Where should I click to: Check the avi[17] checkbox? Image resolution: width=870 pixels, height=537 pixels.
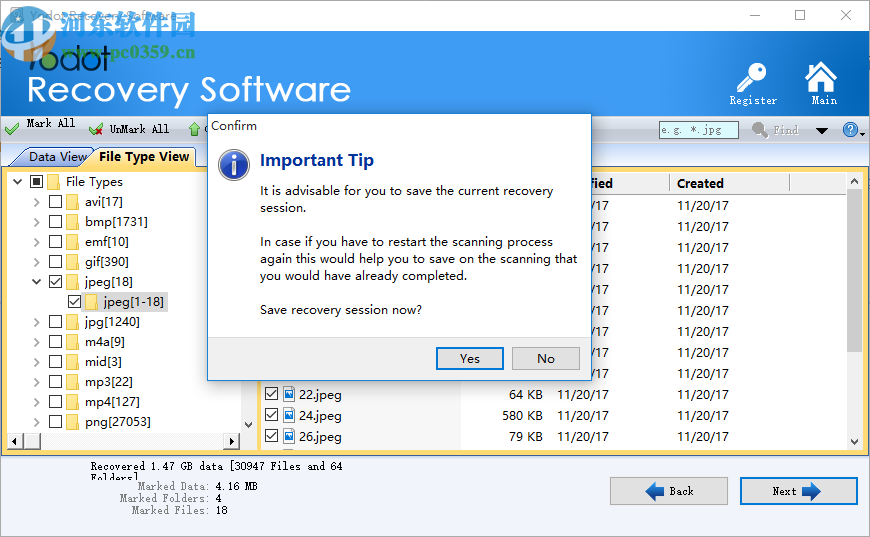[55, 202]
